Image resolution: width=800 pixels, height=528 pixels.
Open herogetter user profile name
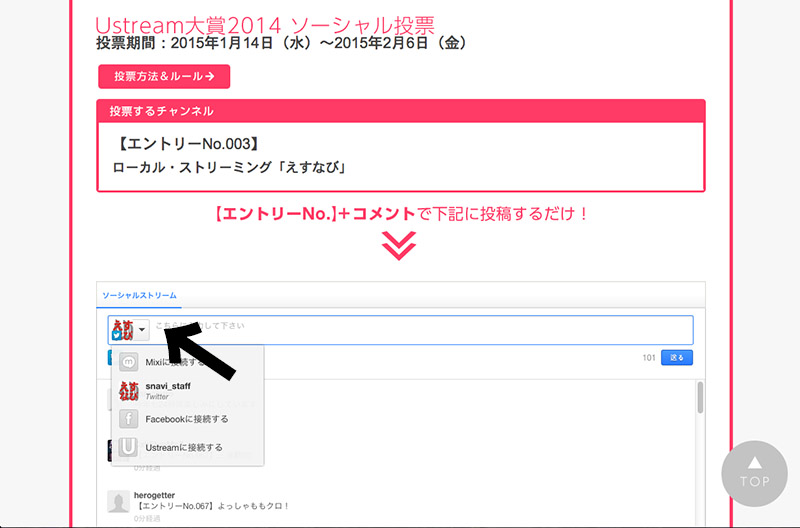pyautogui.click(x=154, y=495)
